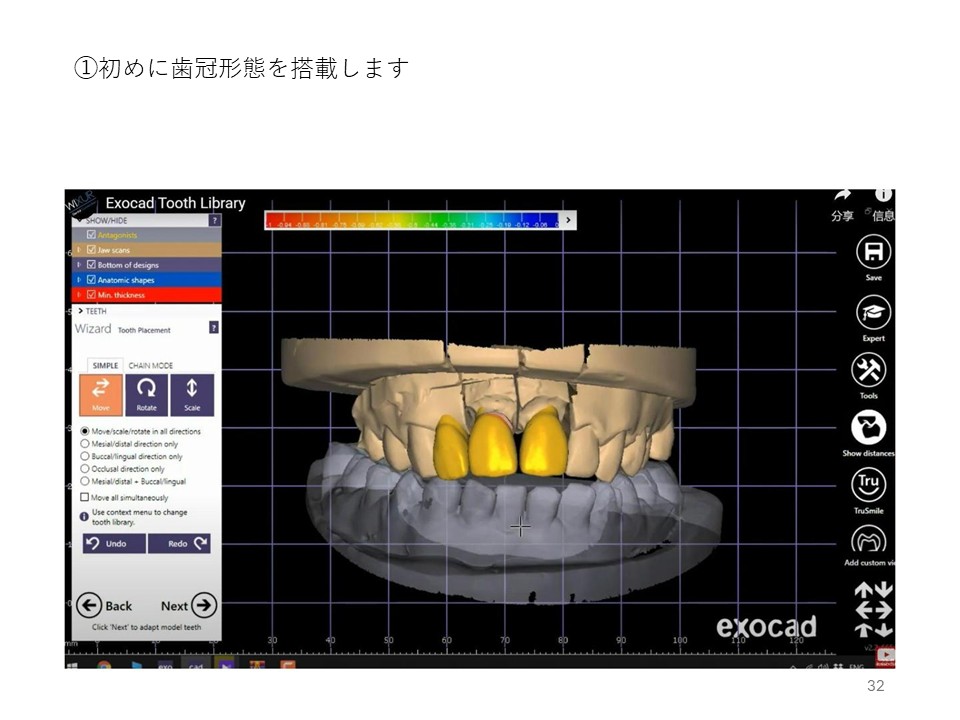Screen dimensions: 960x720
Task: Select the Scale tool
Action: [192, 394]
